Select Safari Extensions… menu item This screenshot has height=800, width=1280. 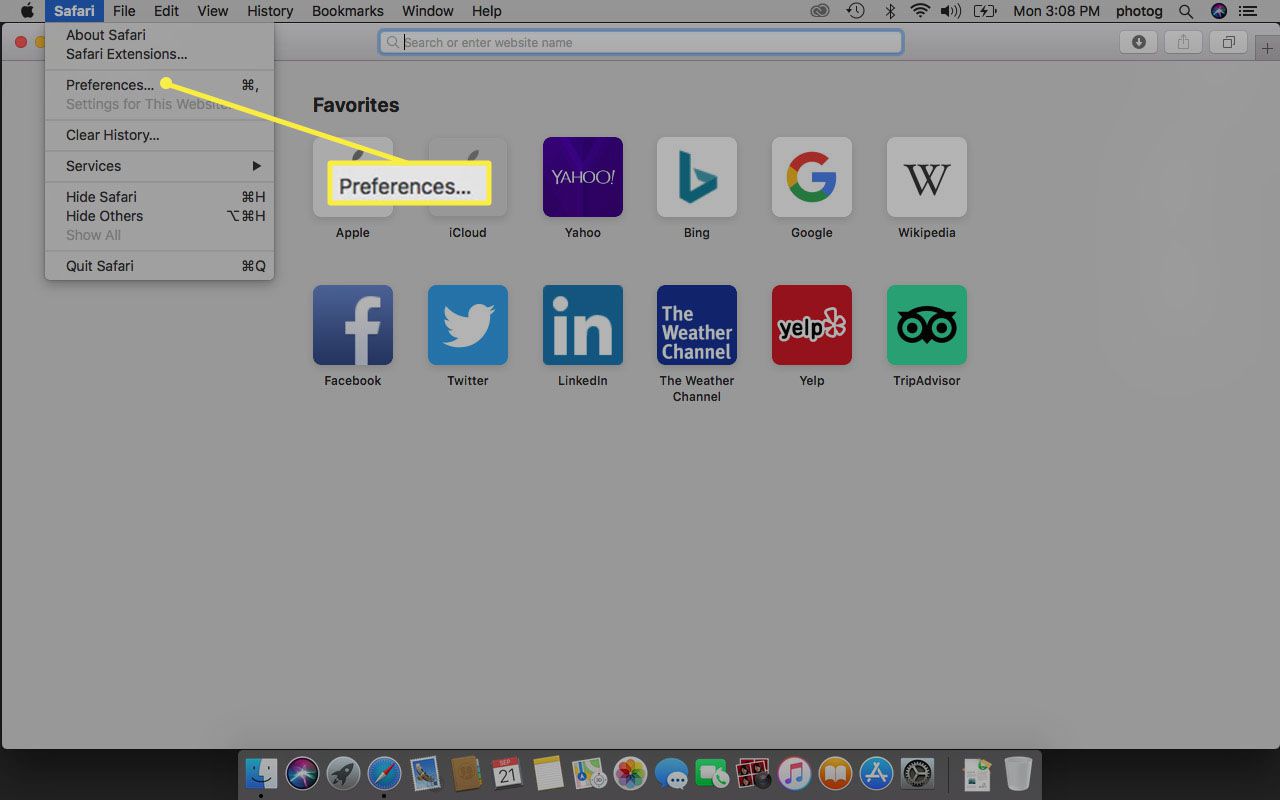pyautogui.click(x=159, y=54)
